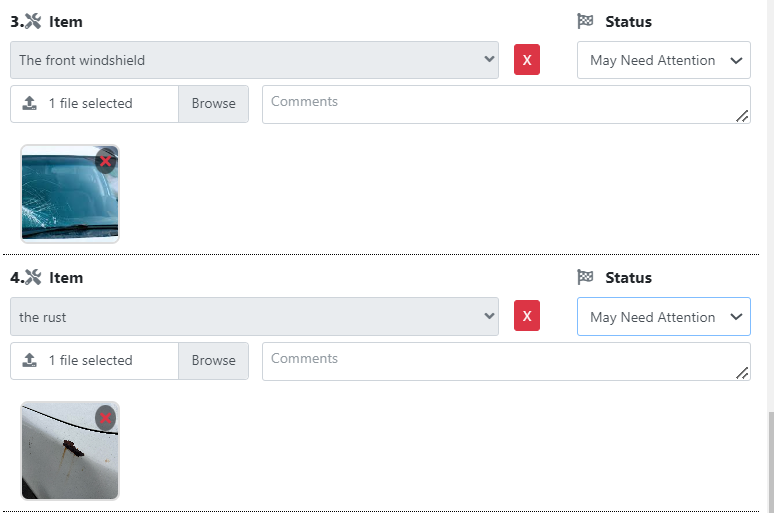Click the Comments box for the rust item
The height and width of the screenshot is (513, 774).
(506, 361)
